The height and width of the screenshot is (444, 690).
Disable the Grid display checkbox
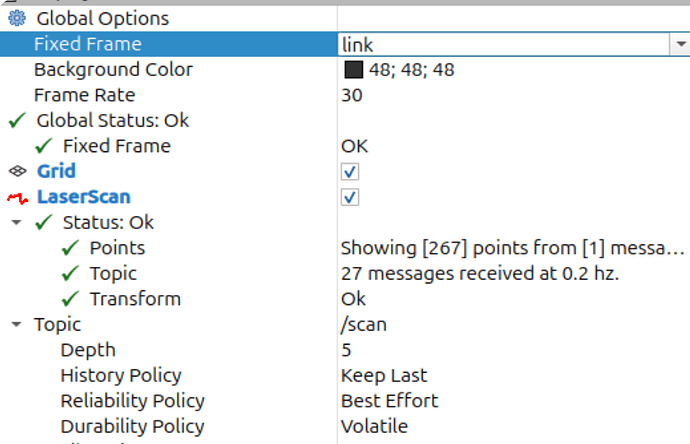click(x=349, y=172)
